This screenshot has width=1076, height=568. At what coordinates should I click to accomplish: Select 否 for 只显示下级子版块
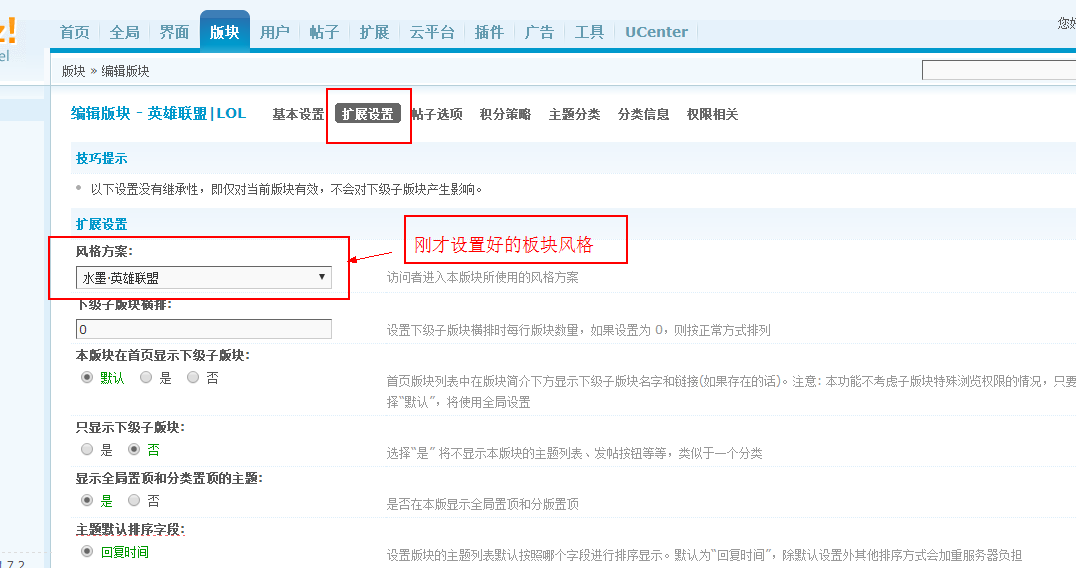tap(134, 449)
